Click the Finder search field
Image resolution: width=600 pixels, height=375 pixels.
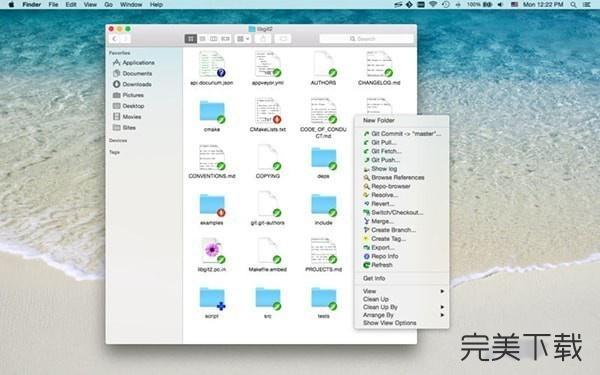point(366,39)
